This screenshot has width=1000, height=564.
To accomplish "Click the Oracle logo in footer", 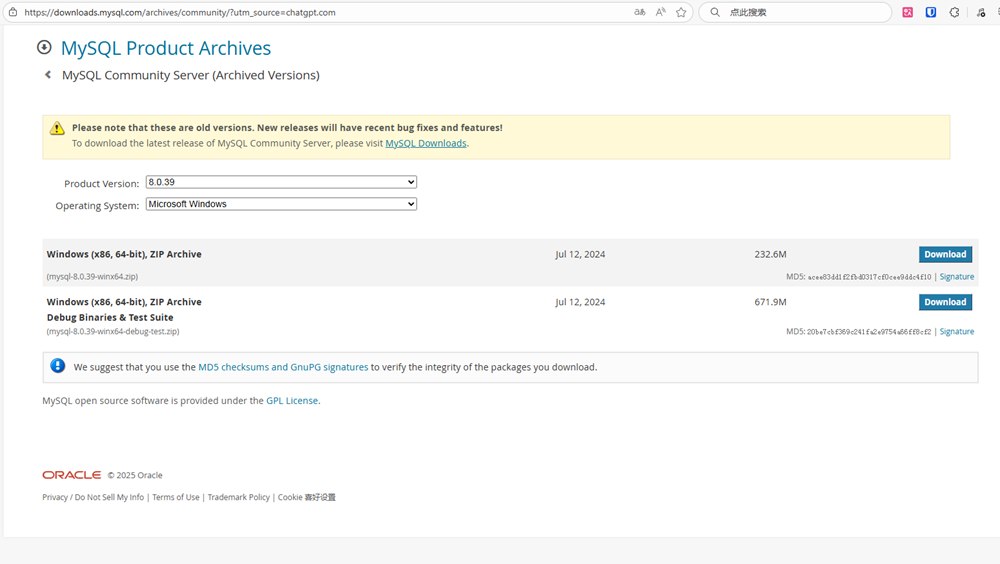I will [x=71, y=475].
